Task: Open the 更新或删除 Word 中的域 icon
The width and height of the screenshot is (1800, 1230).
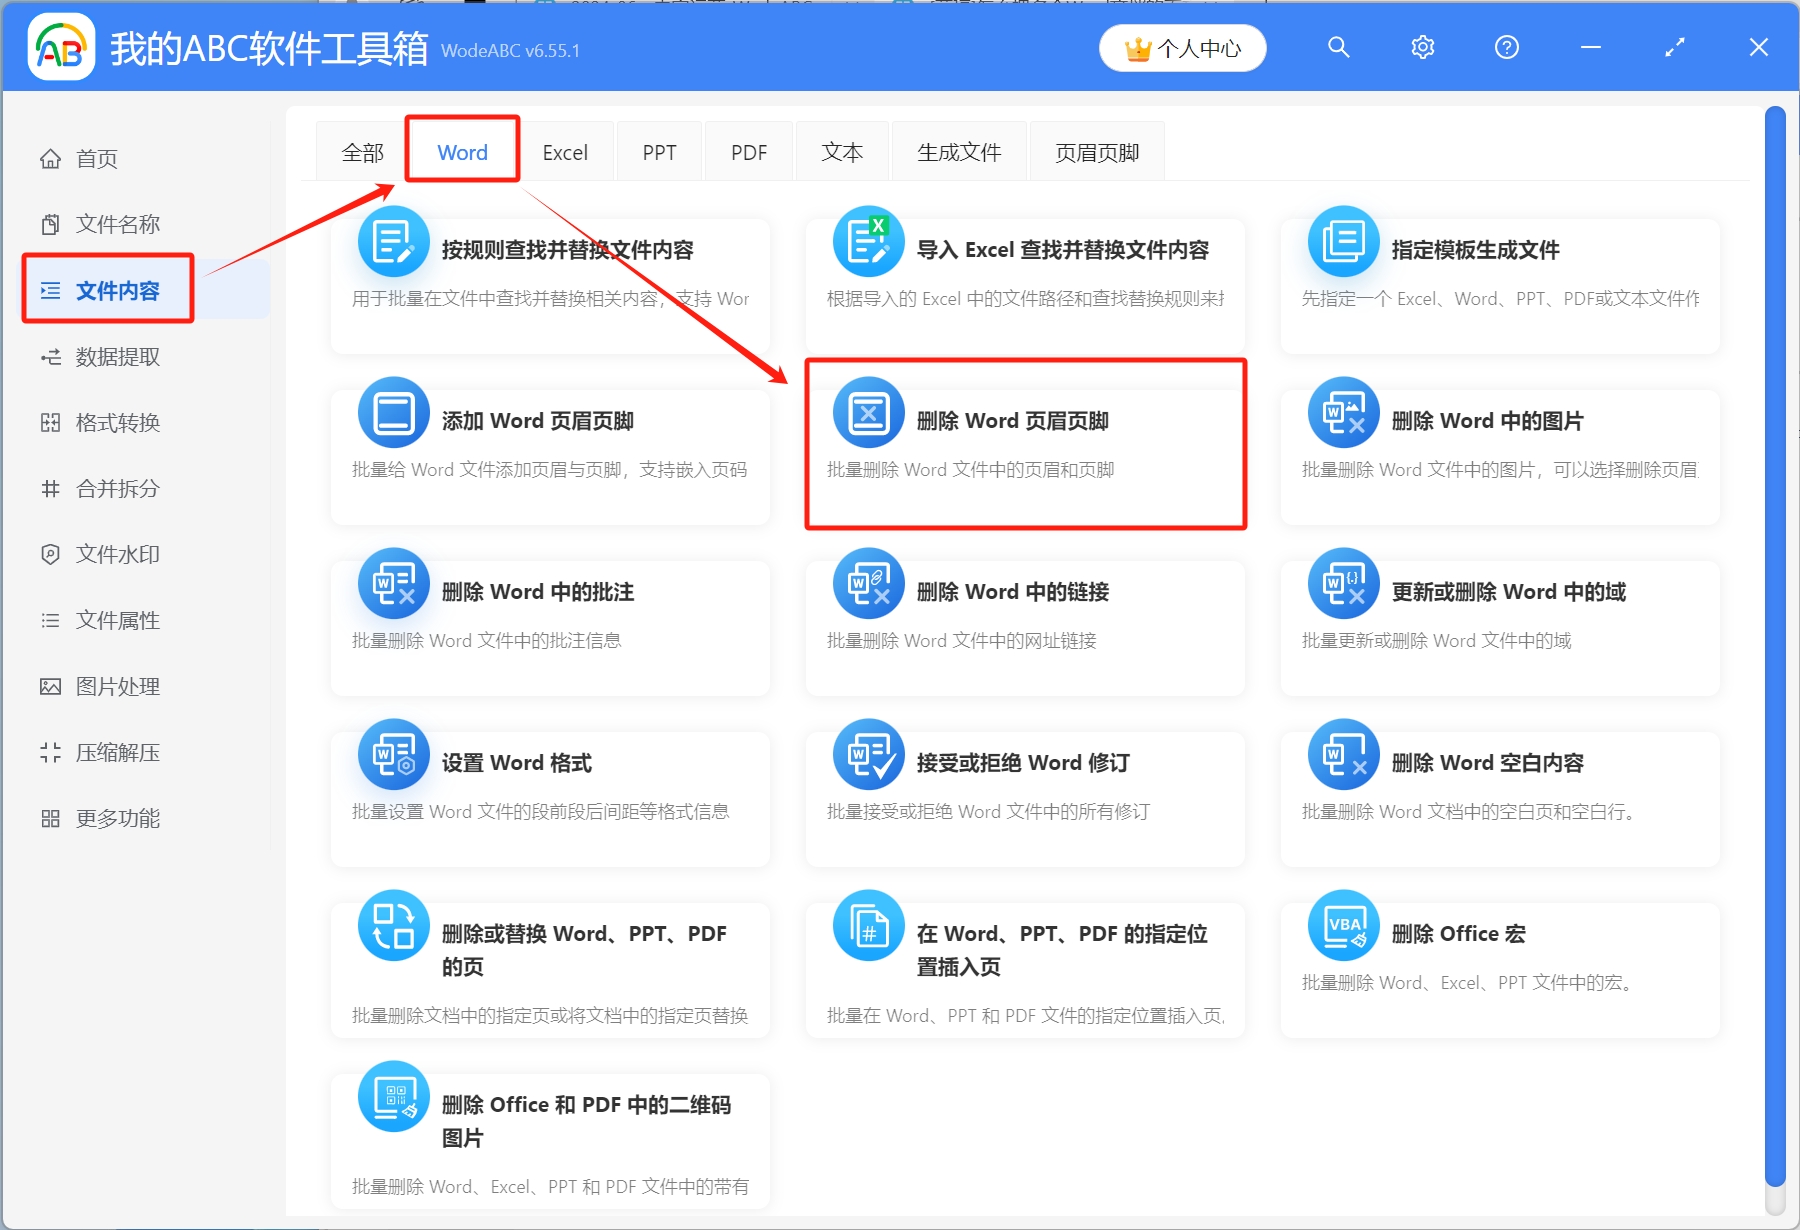Action: (x=1342, y=583)
